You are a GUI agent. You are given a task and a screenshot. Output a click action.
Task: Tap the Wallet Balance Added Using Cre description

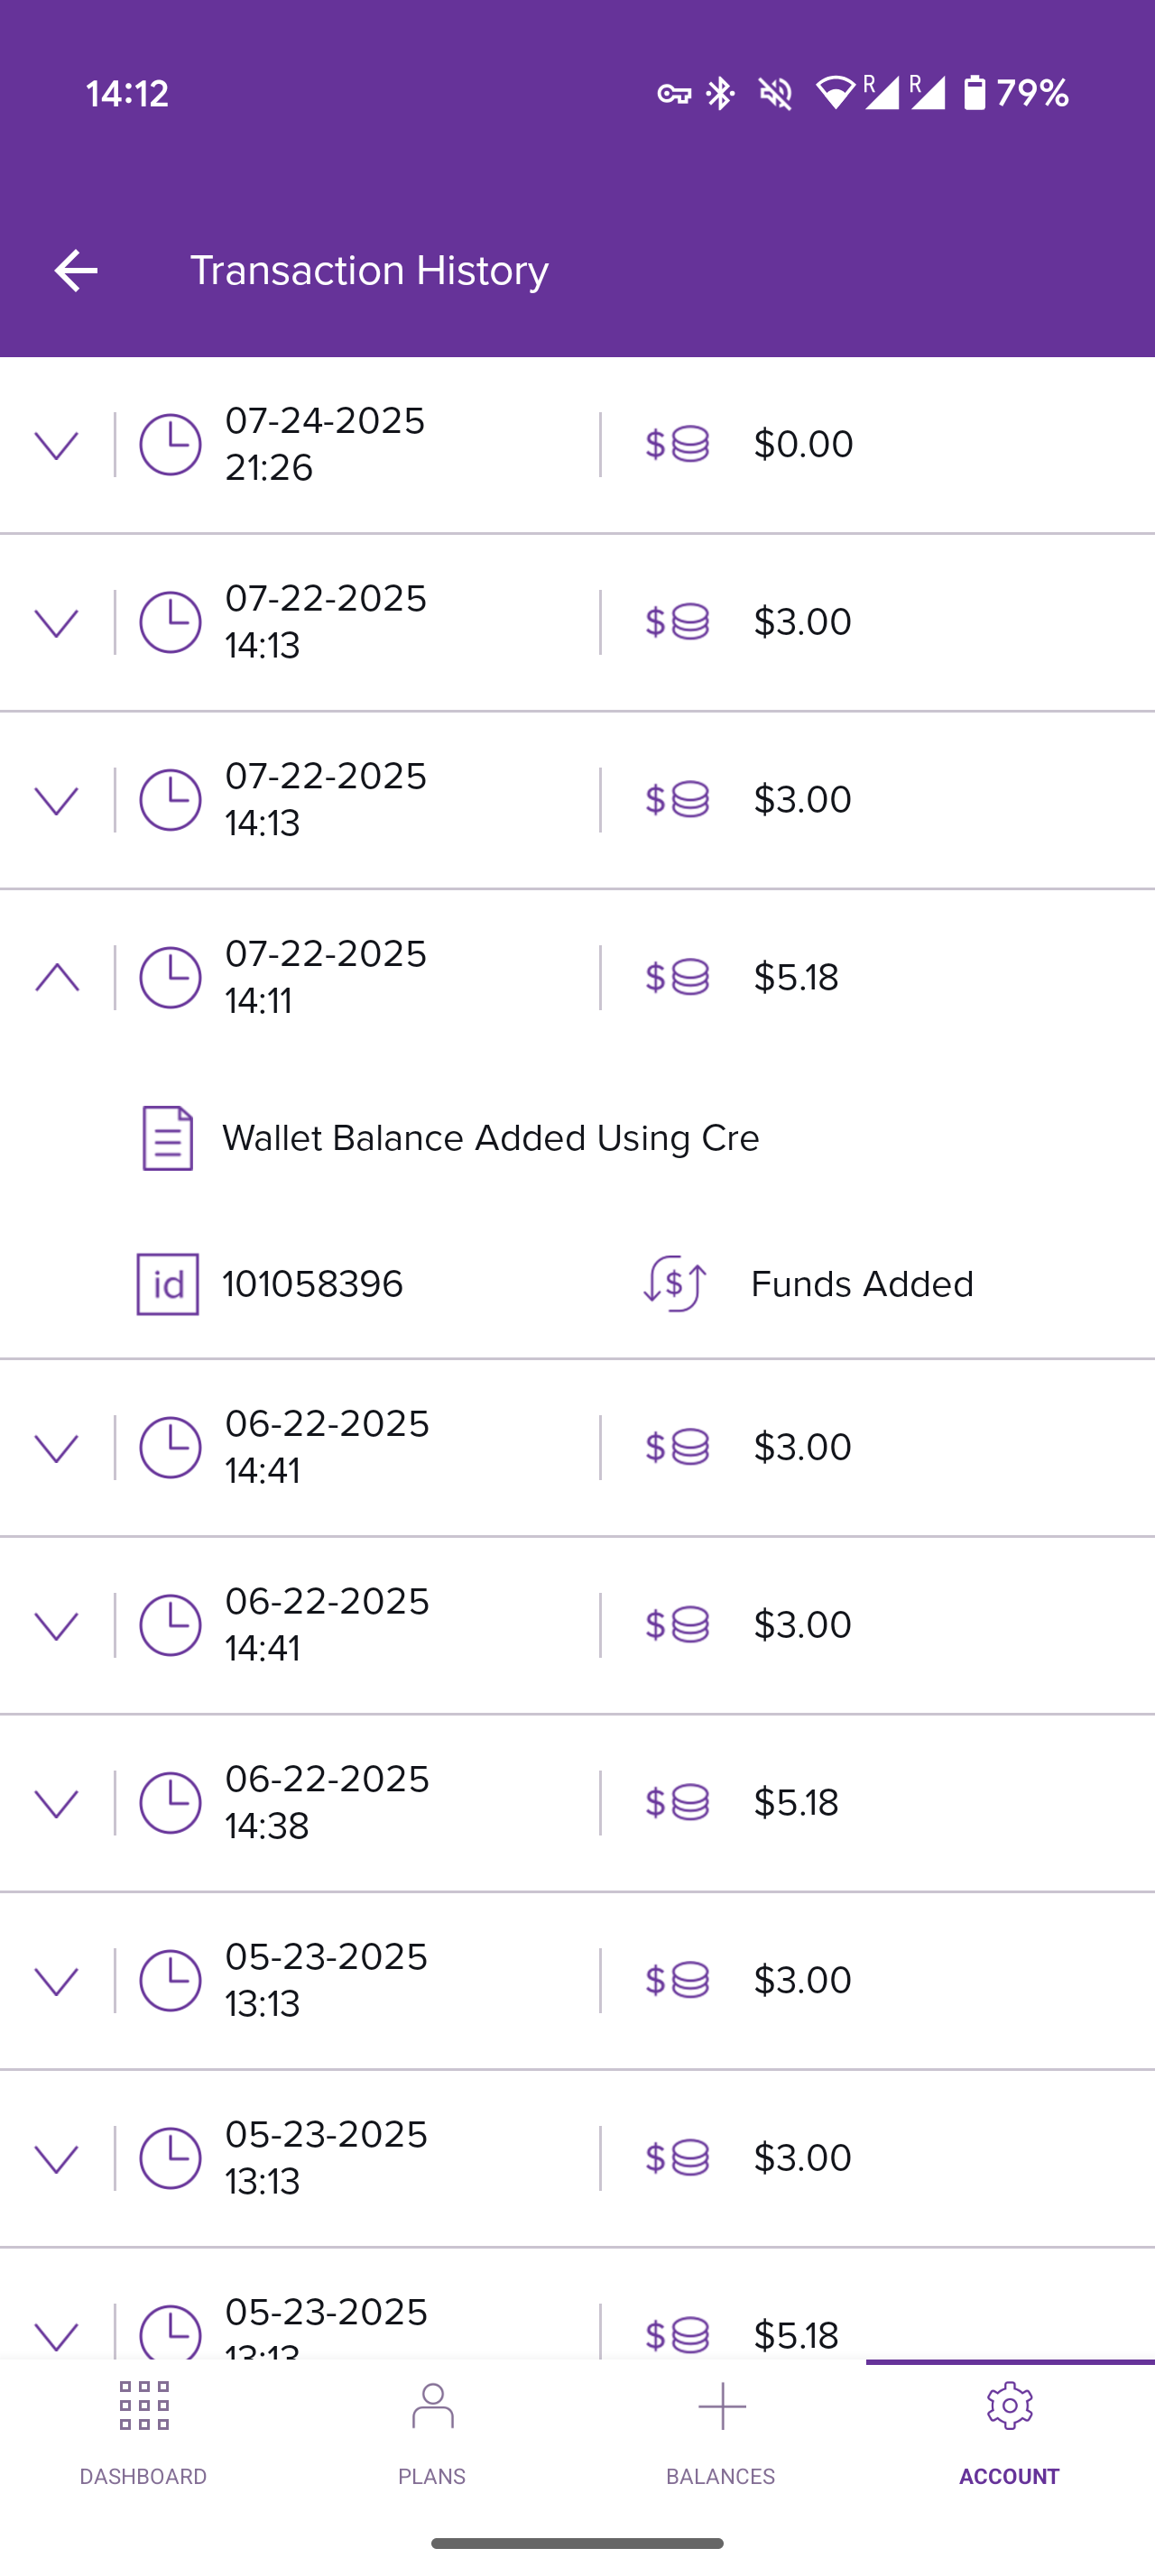pos(491,1138)
